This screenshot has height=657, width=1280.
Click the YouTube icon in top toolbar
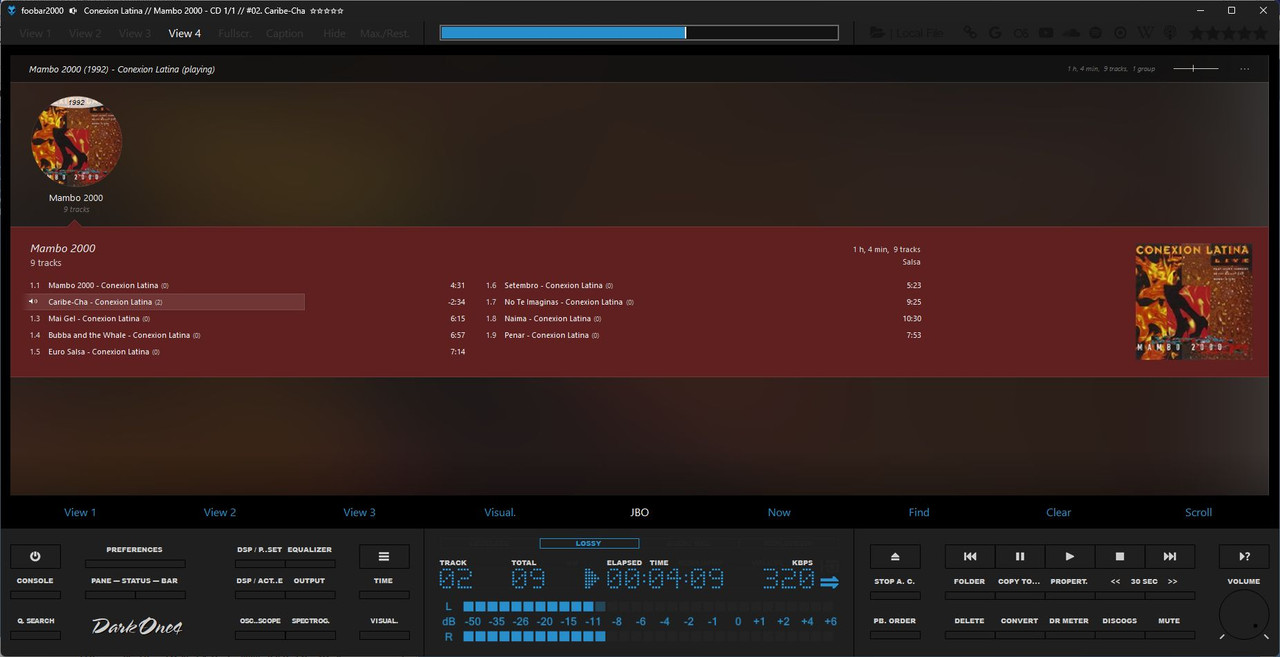coord(1046,33)
